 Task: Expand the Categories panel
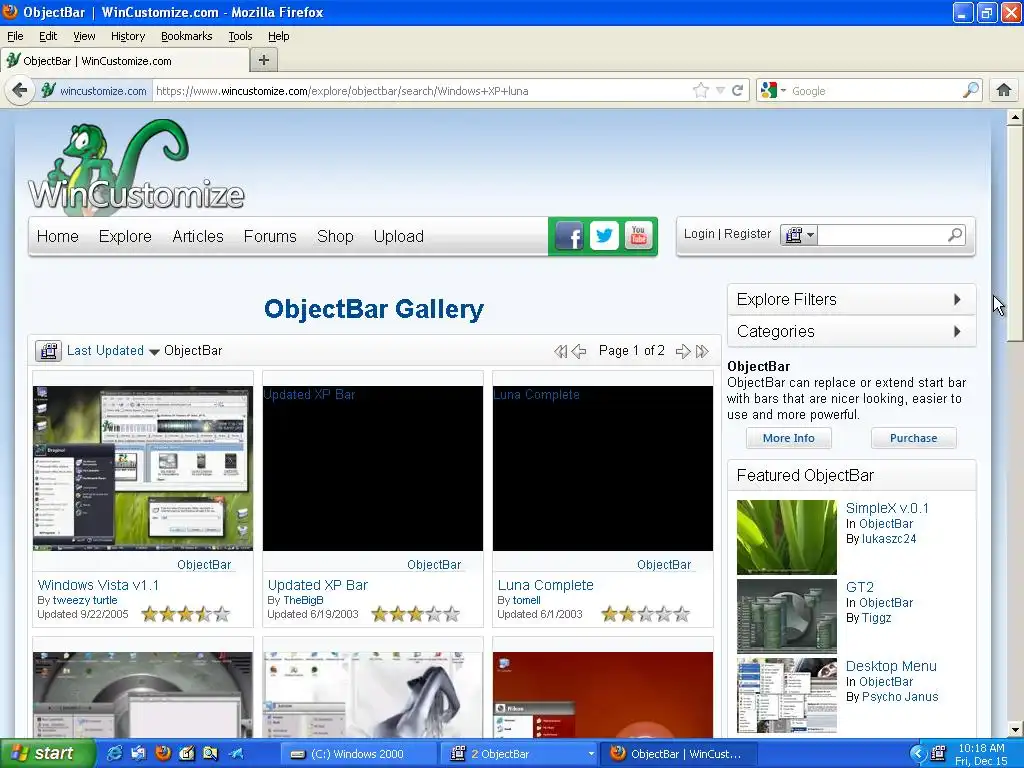point(852,331)
